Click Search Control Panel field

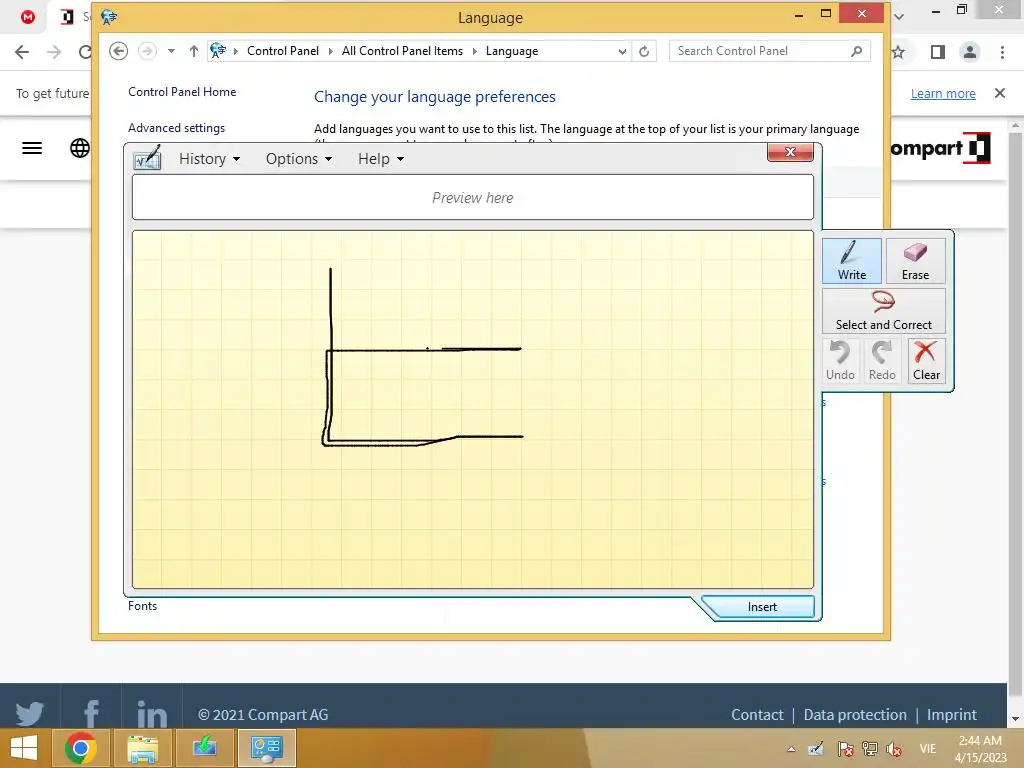[x=769, y=51]
